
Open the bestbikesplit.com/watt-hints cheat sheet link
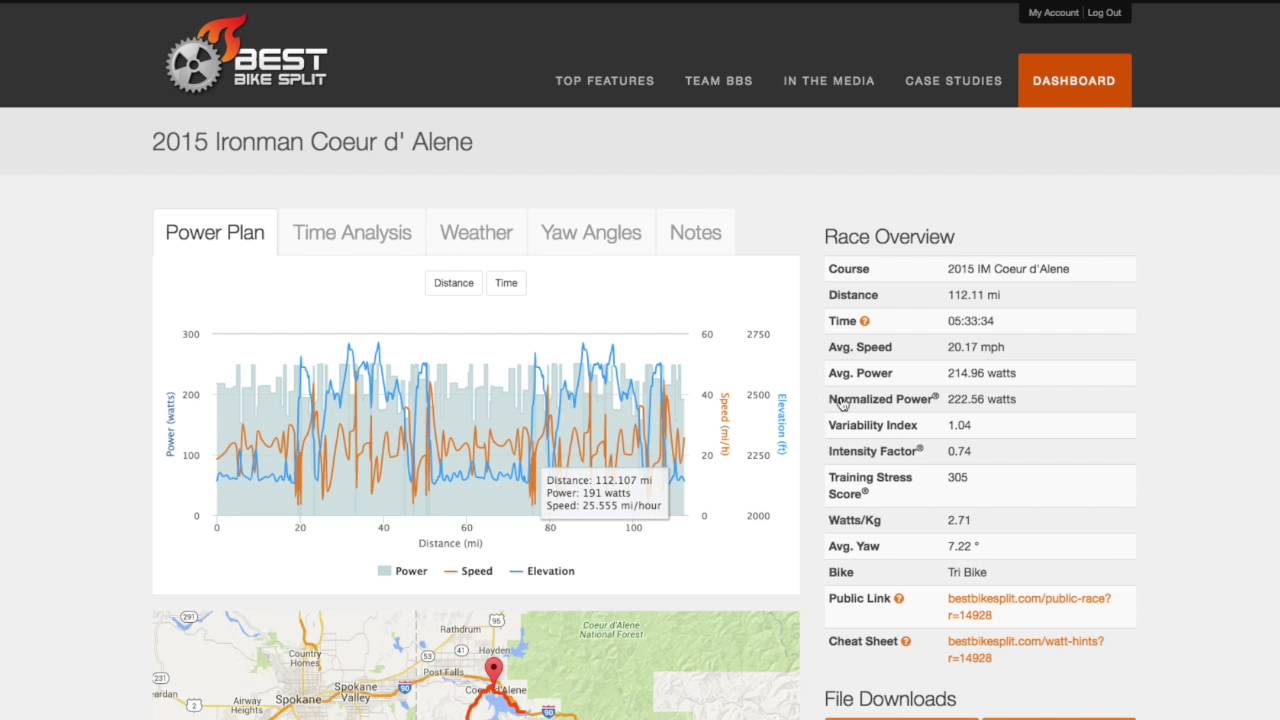tap(1026, 650)
